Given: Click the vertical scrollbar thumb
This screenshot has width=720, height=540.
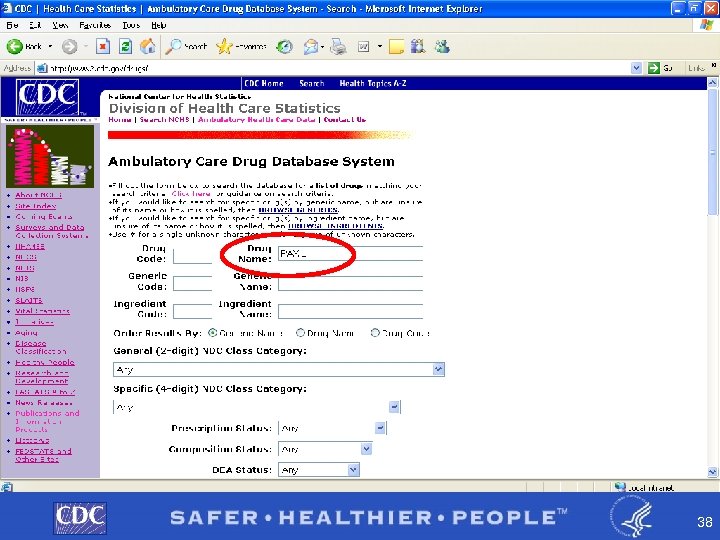Looking at the screenshot, I should coord(712,152).
